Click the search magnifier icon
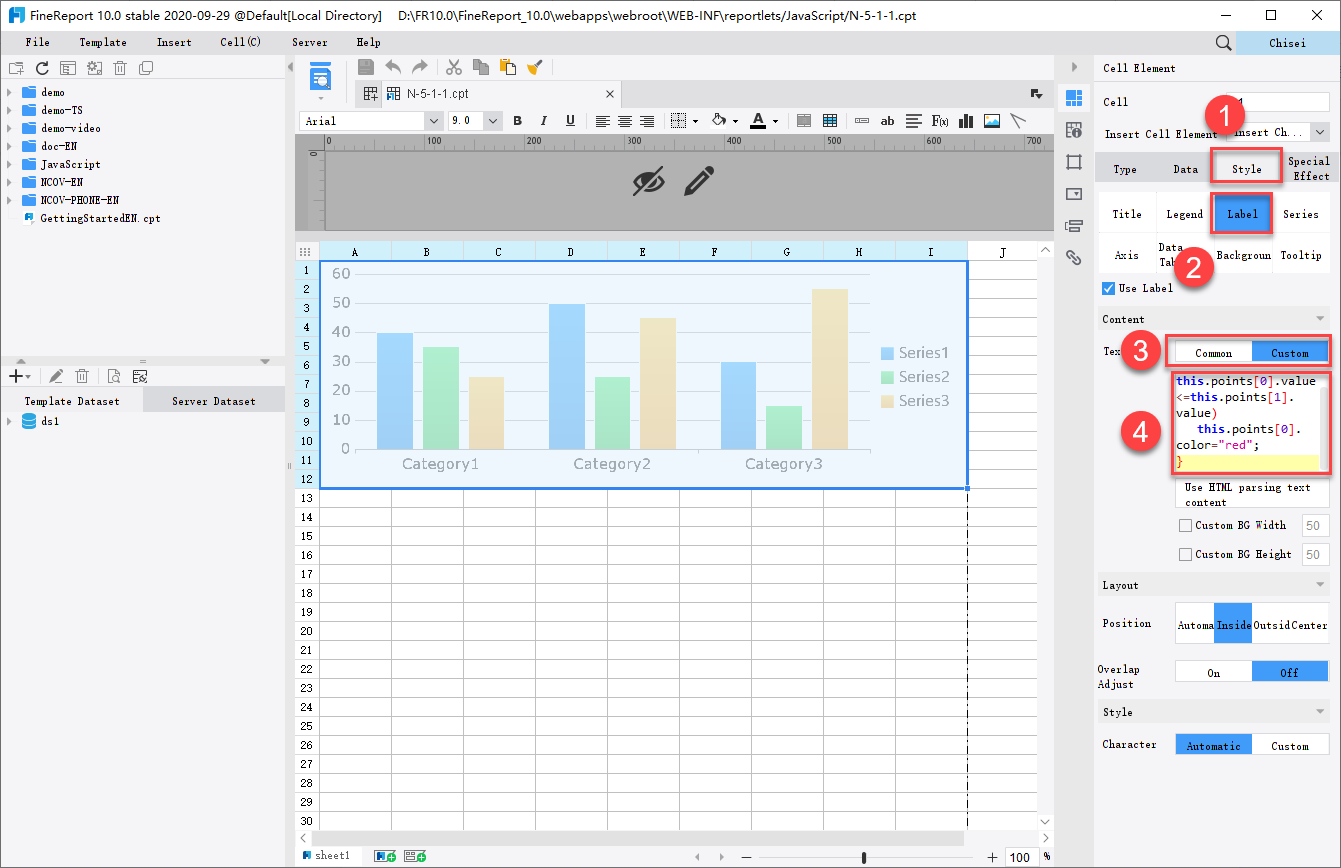The width and height of the screenshot is (1341, 868). (x=1223, y=43)
